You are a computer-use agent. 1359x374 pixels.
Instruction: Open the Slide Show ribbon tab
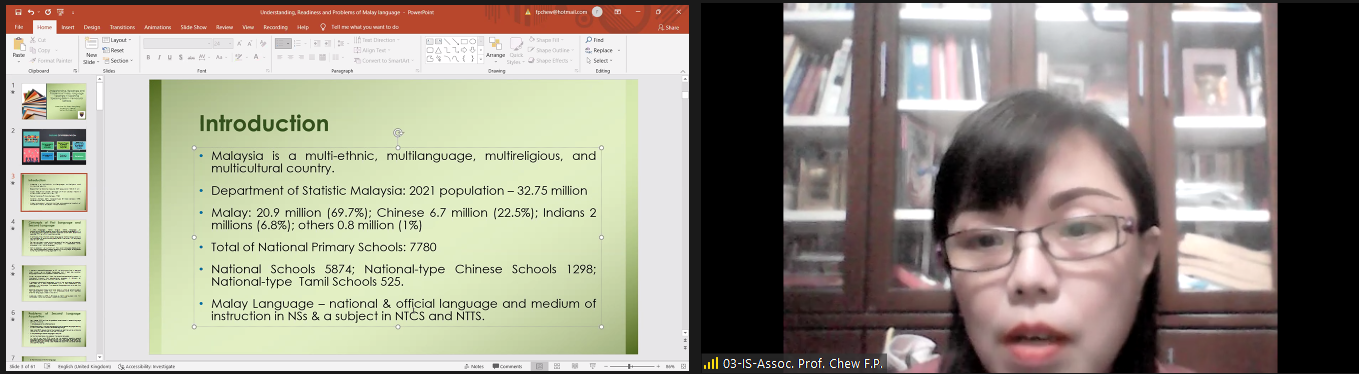(193, 27)
